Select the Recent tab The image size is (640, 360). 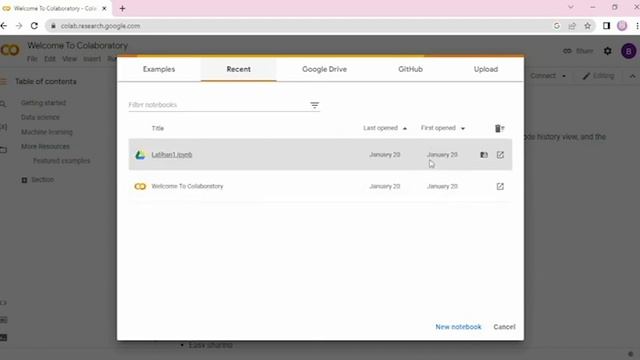coord(238,69)
